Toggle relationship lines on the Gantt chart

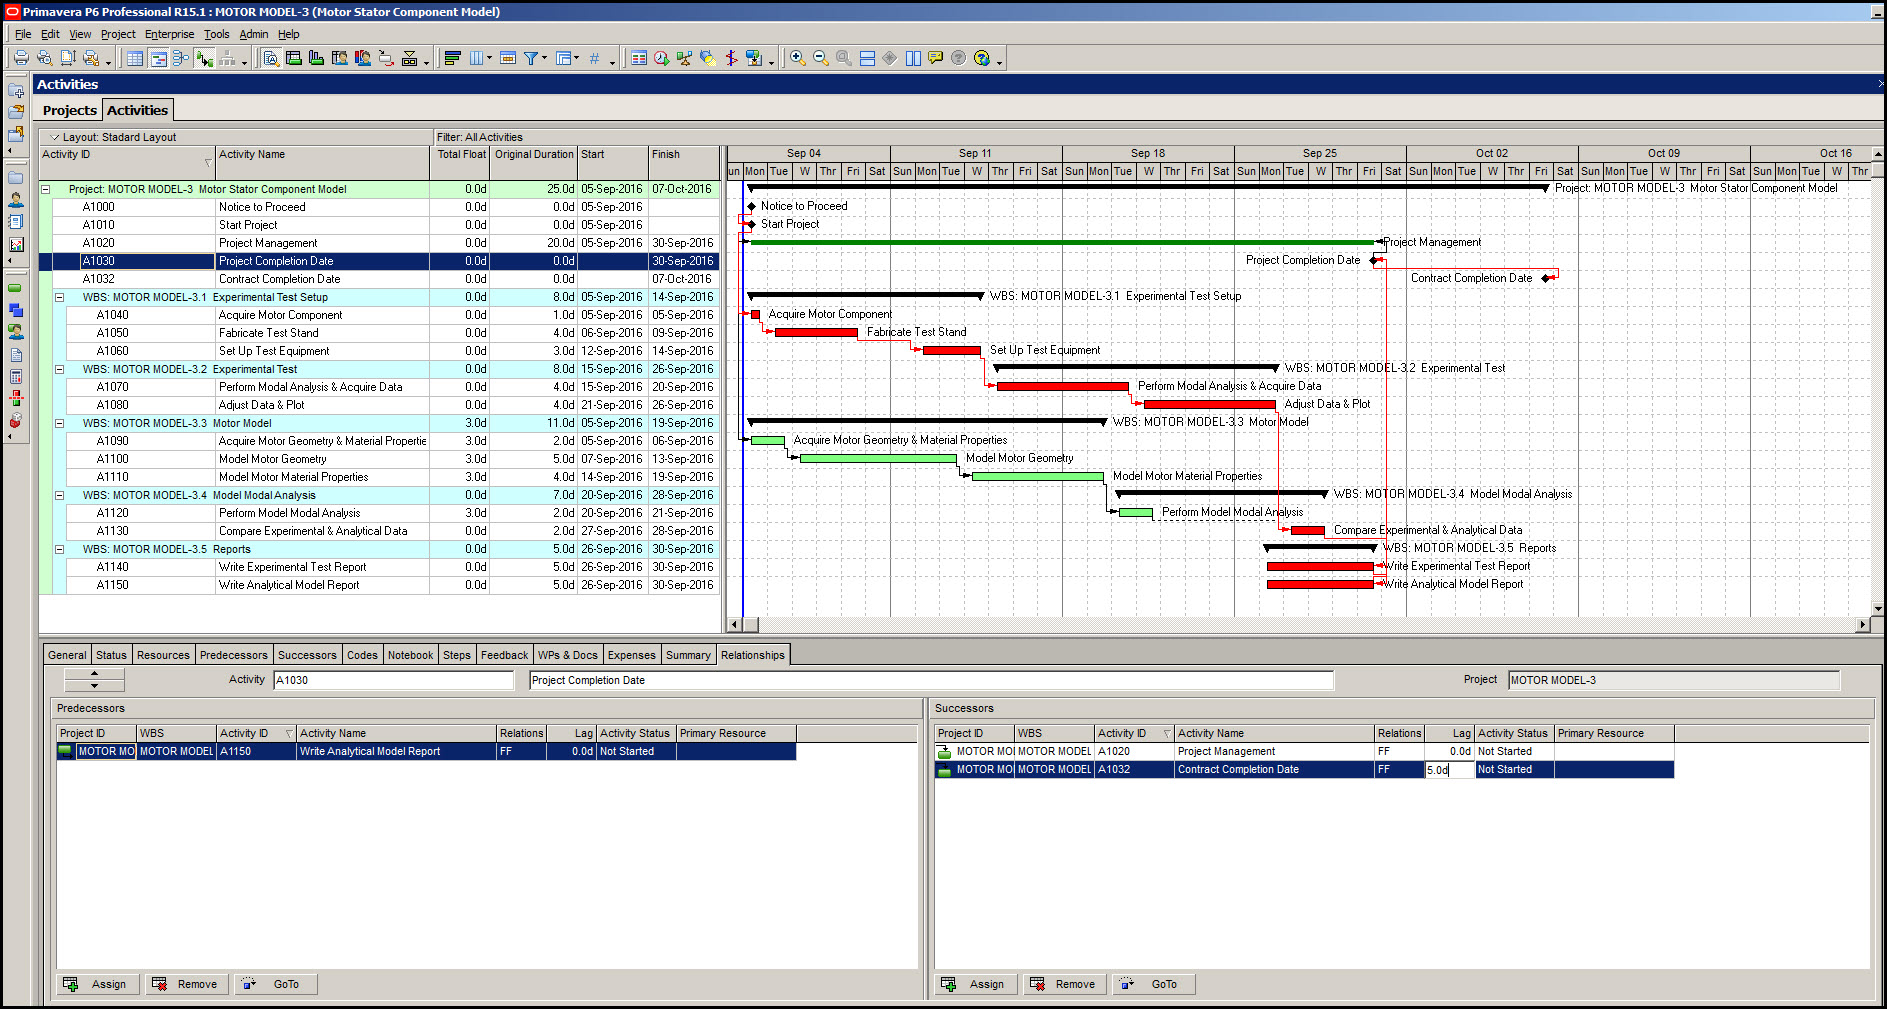point(204,58)
